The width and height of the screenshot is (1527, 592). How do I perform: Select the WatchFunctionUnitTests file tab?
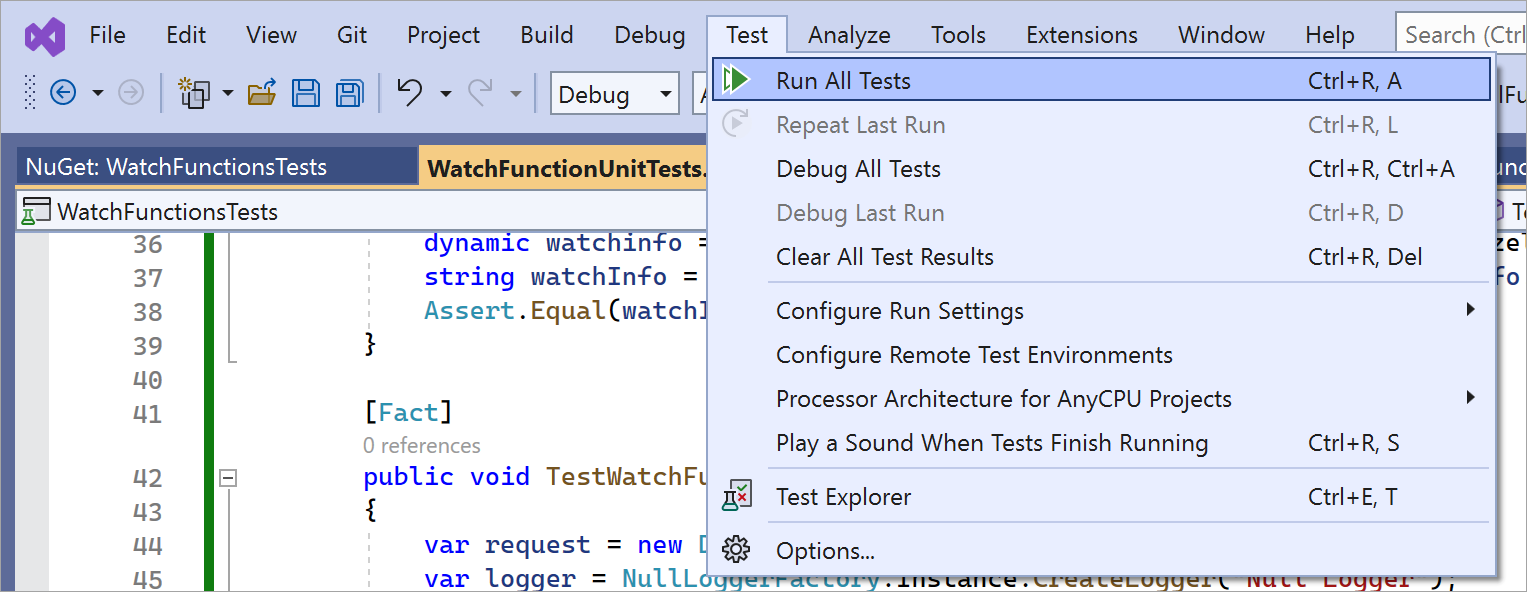pyautogui.click(x=564, y=168)
